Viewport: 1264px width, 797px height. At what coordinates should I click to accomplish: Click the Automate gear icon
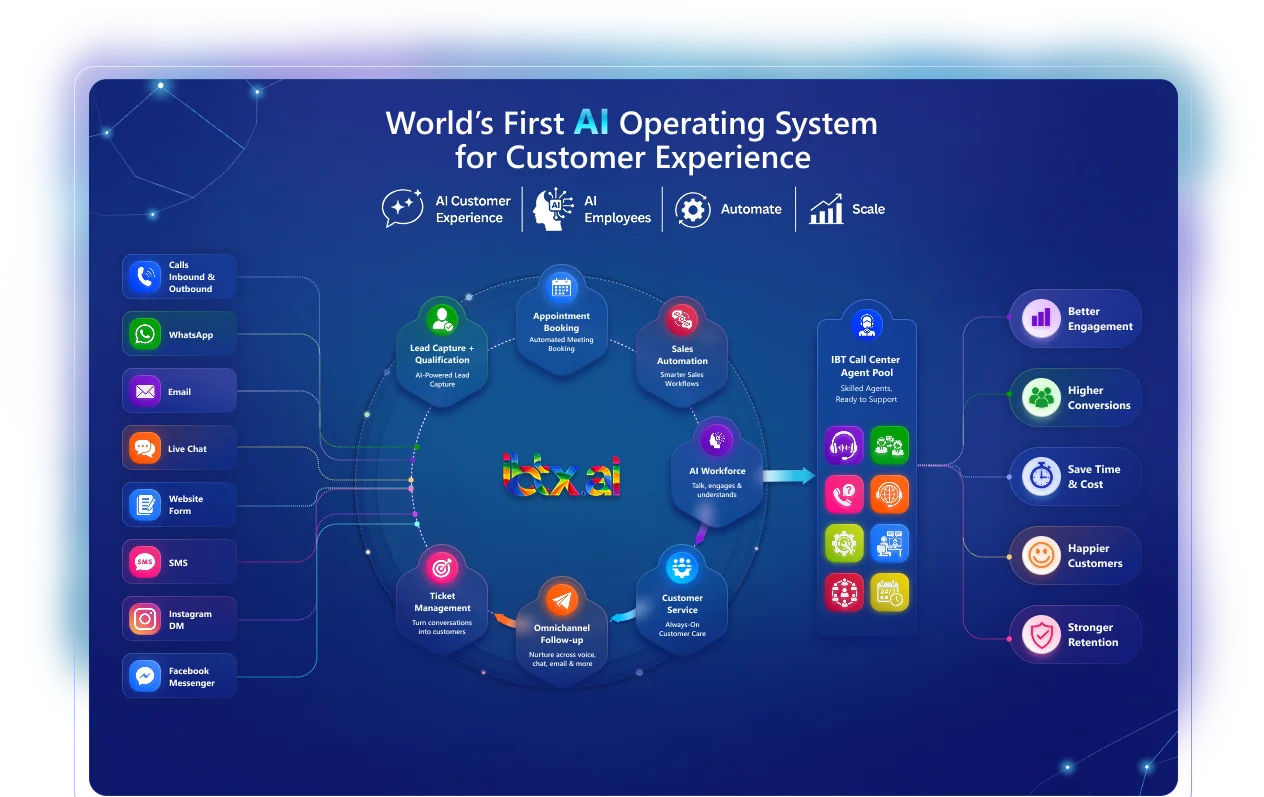[x=692, y=209]
